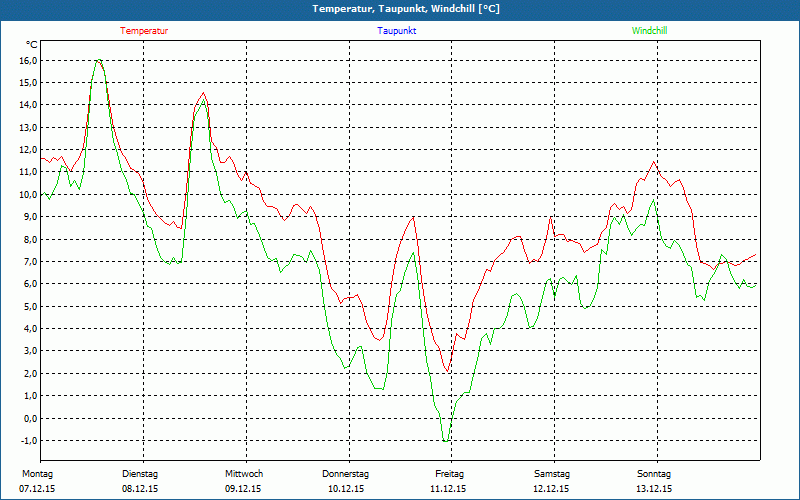Click the 3,0 y-axis value

(30, 351)
